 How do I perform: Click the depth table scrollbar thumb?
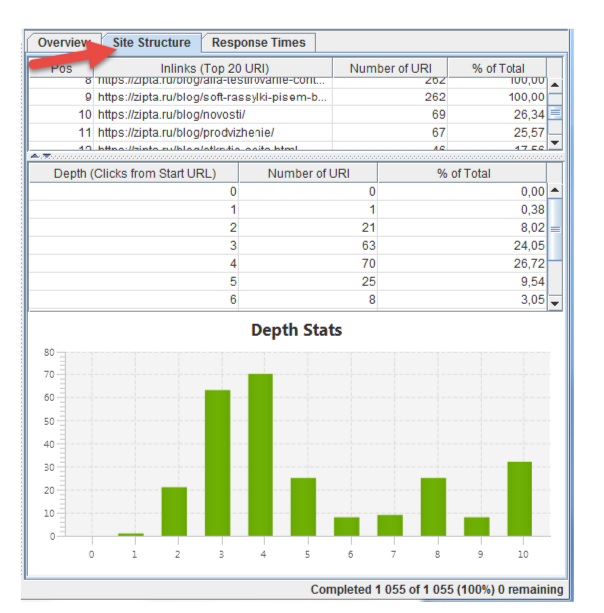555,229
